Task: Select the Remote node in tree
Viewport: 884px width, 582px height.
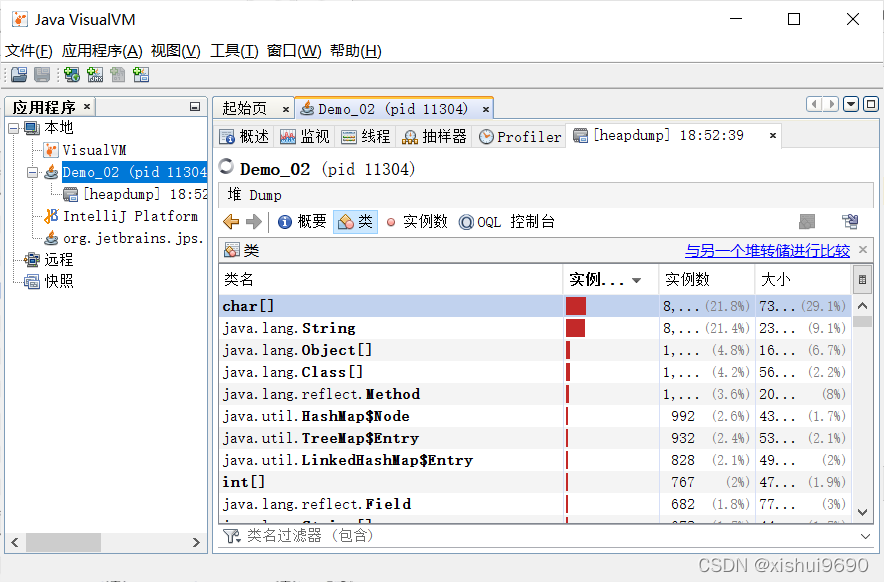Action: click(59, 260)
